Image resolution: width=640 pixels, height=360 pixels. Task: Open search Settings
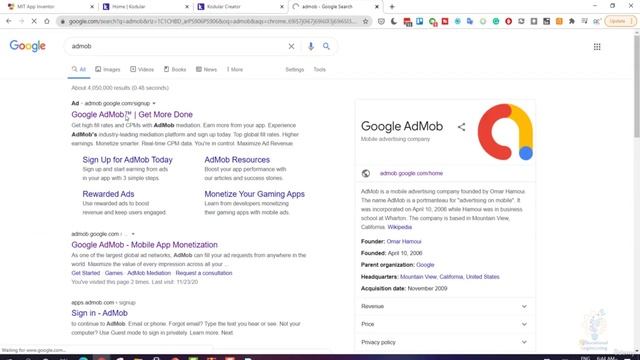tap(295, 69)
